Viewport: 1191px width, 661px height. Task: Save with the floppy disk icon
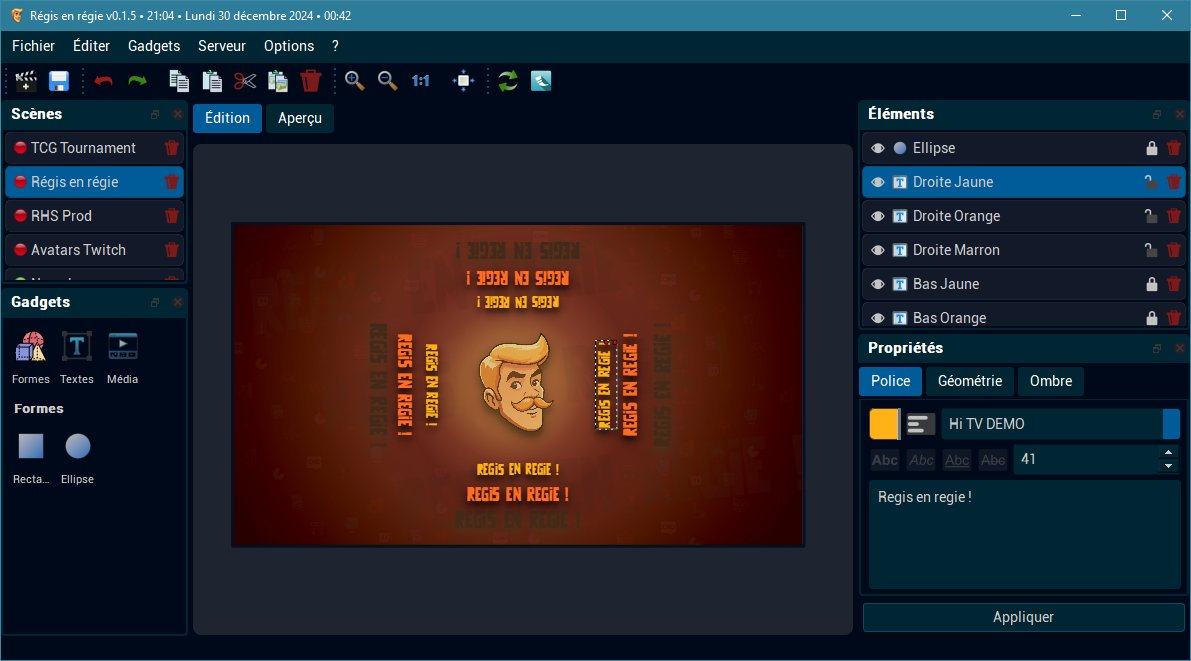[x=58, y=81]
